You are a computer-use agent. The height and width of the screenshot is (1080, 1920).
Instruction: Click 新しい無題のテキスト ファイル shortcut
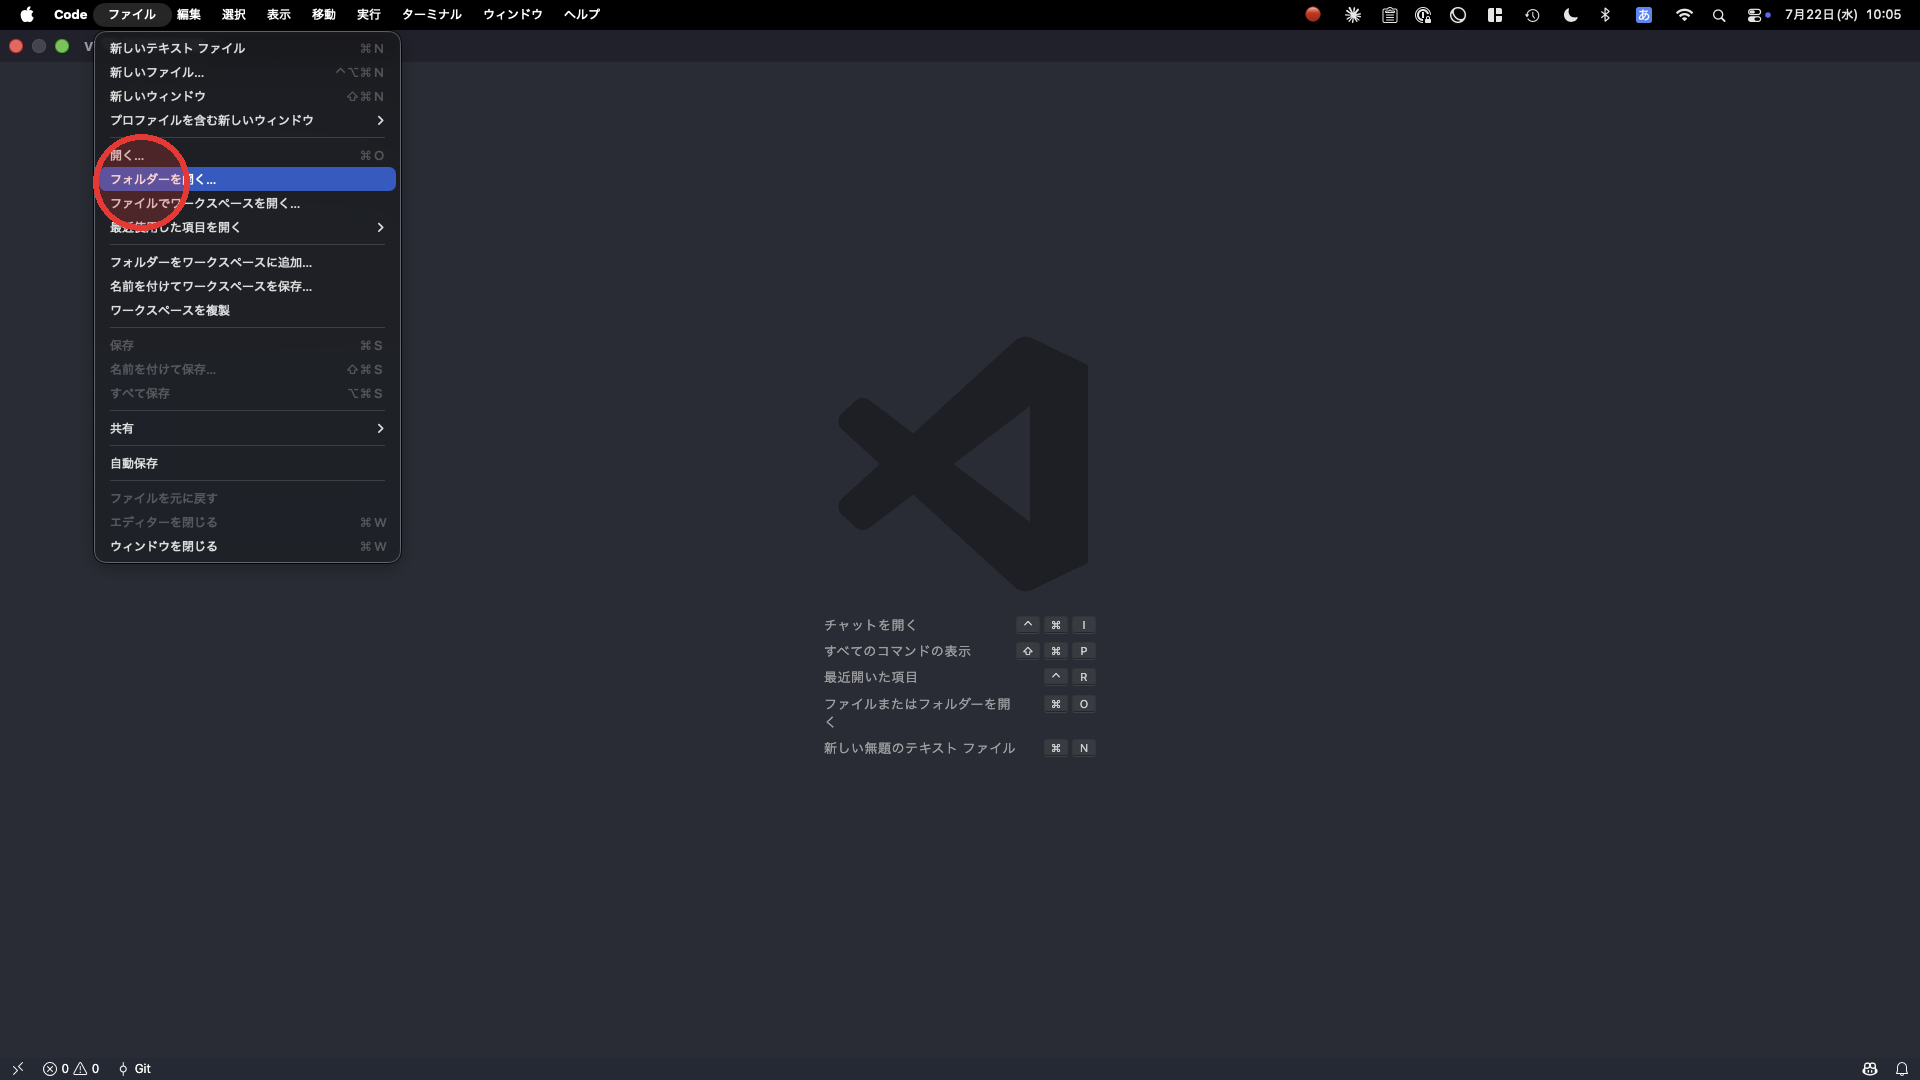pyautogui.click(x=919, y=748)
